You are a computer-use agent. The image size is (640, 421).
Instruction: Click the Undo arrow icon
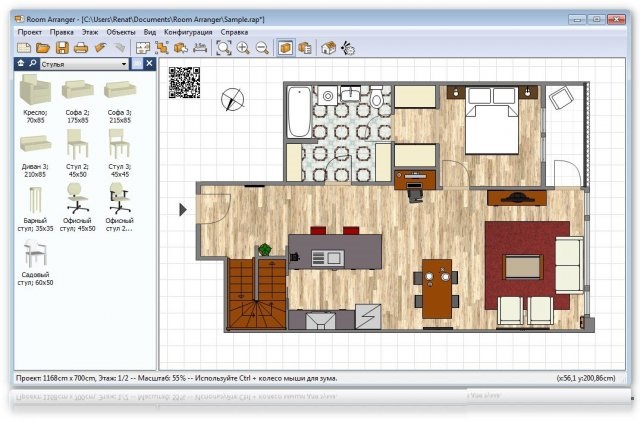pyautogui.click(x=100, y=48)
